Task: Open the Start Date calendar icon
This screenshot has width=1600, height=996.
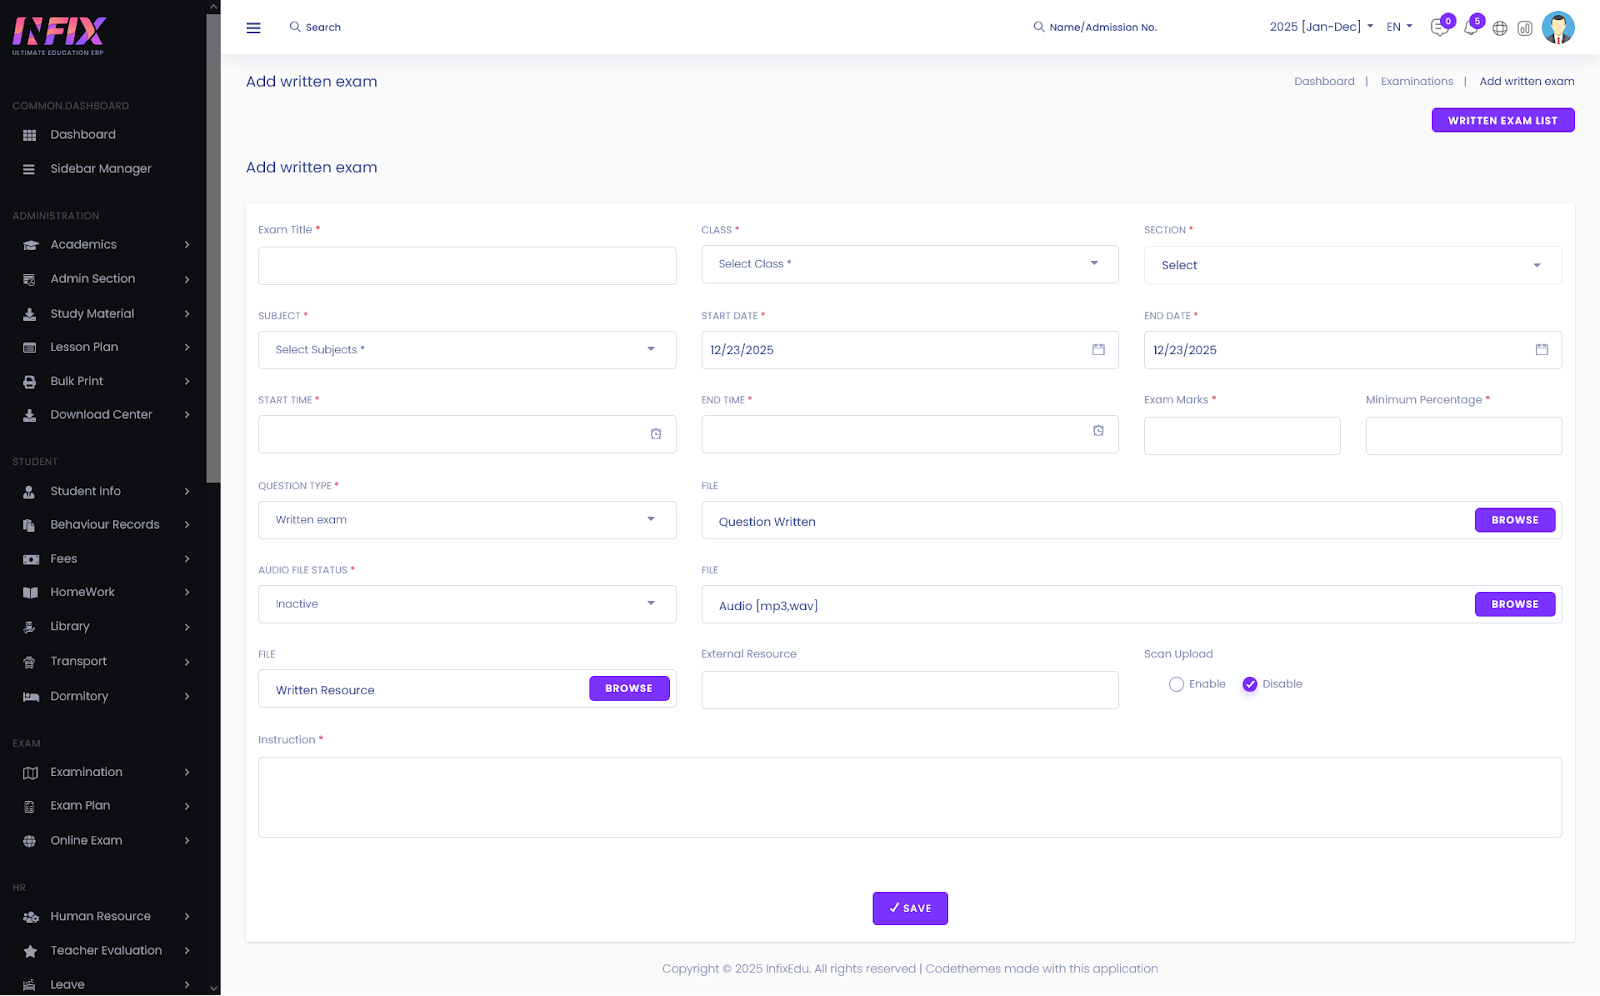Action: (1098, 350)
